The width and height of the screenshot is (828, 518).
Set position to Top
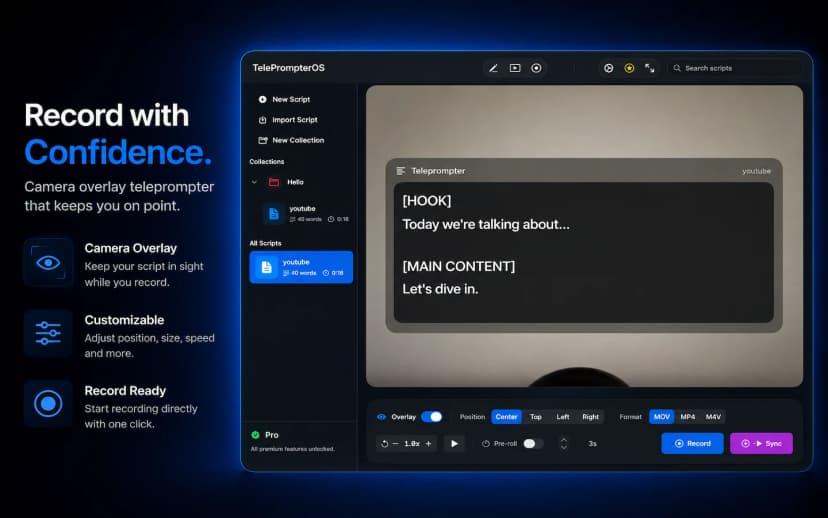[536, 417]
